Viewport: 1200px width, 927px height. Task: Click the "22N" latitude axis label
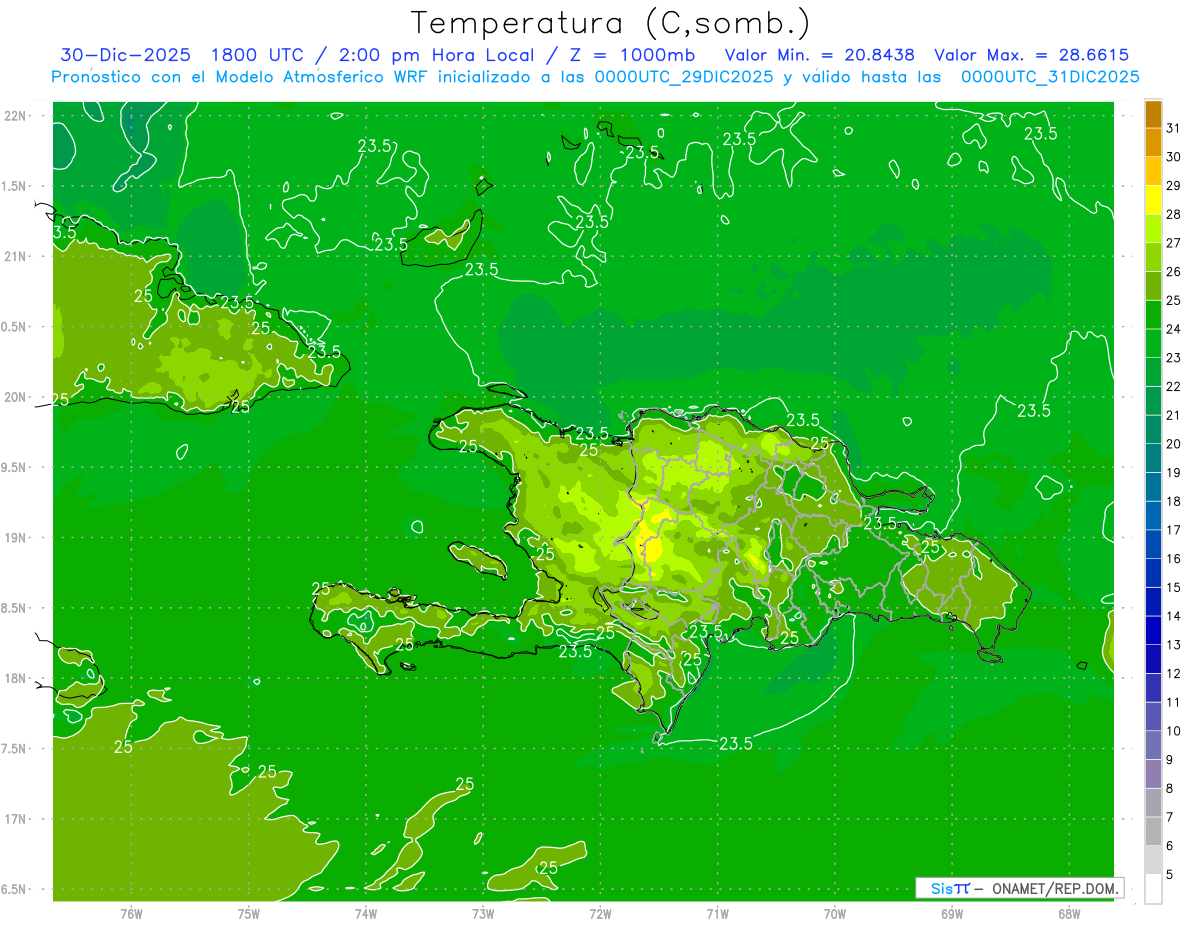pos(15,115)
